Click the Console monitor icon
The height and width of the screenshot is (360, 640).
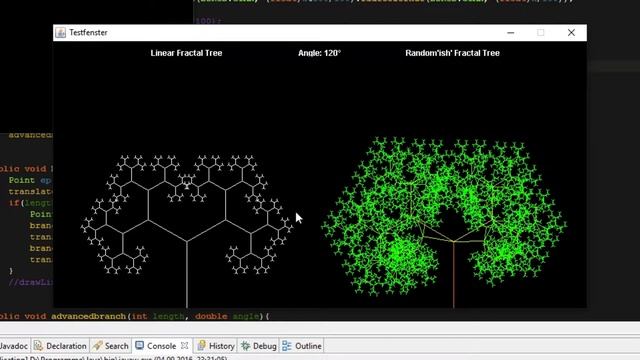[140, 345]
